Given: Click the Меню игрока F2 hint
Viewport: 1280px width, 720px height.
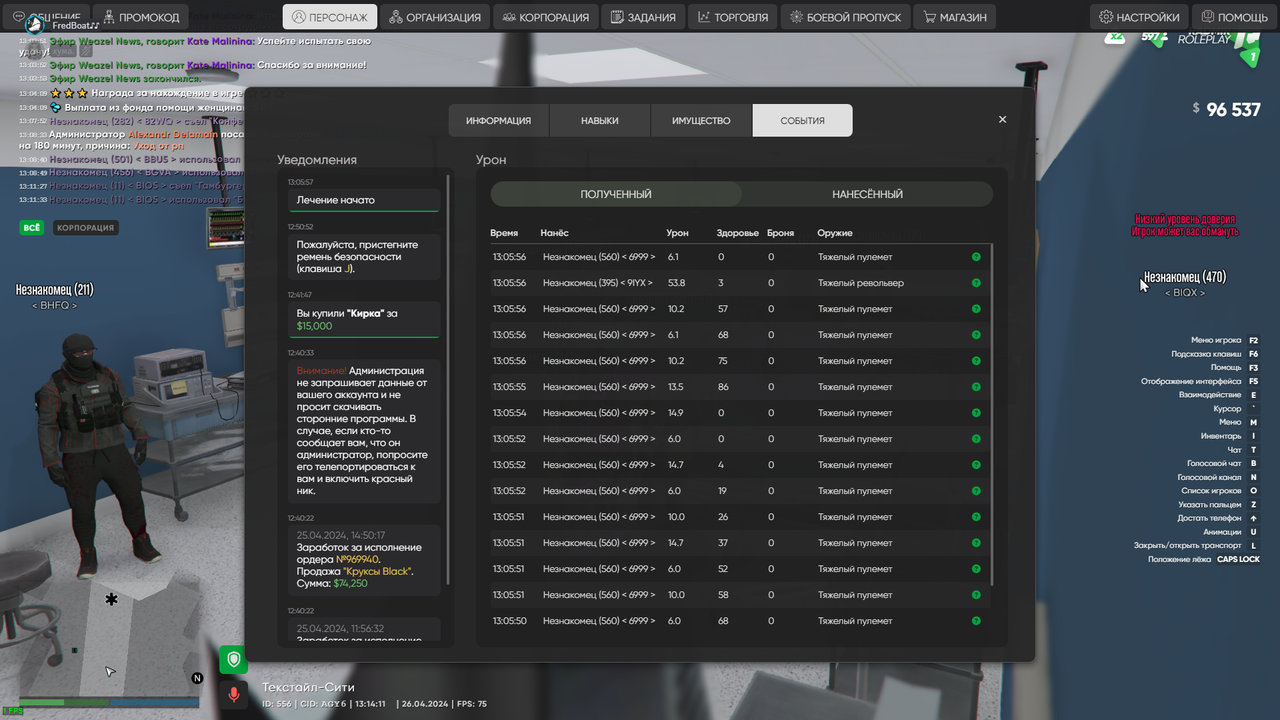Looking at the screenshot, I should coord(1225,340).
